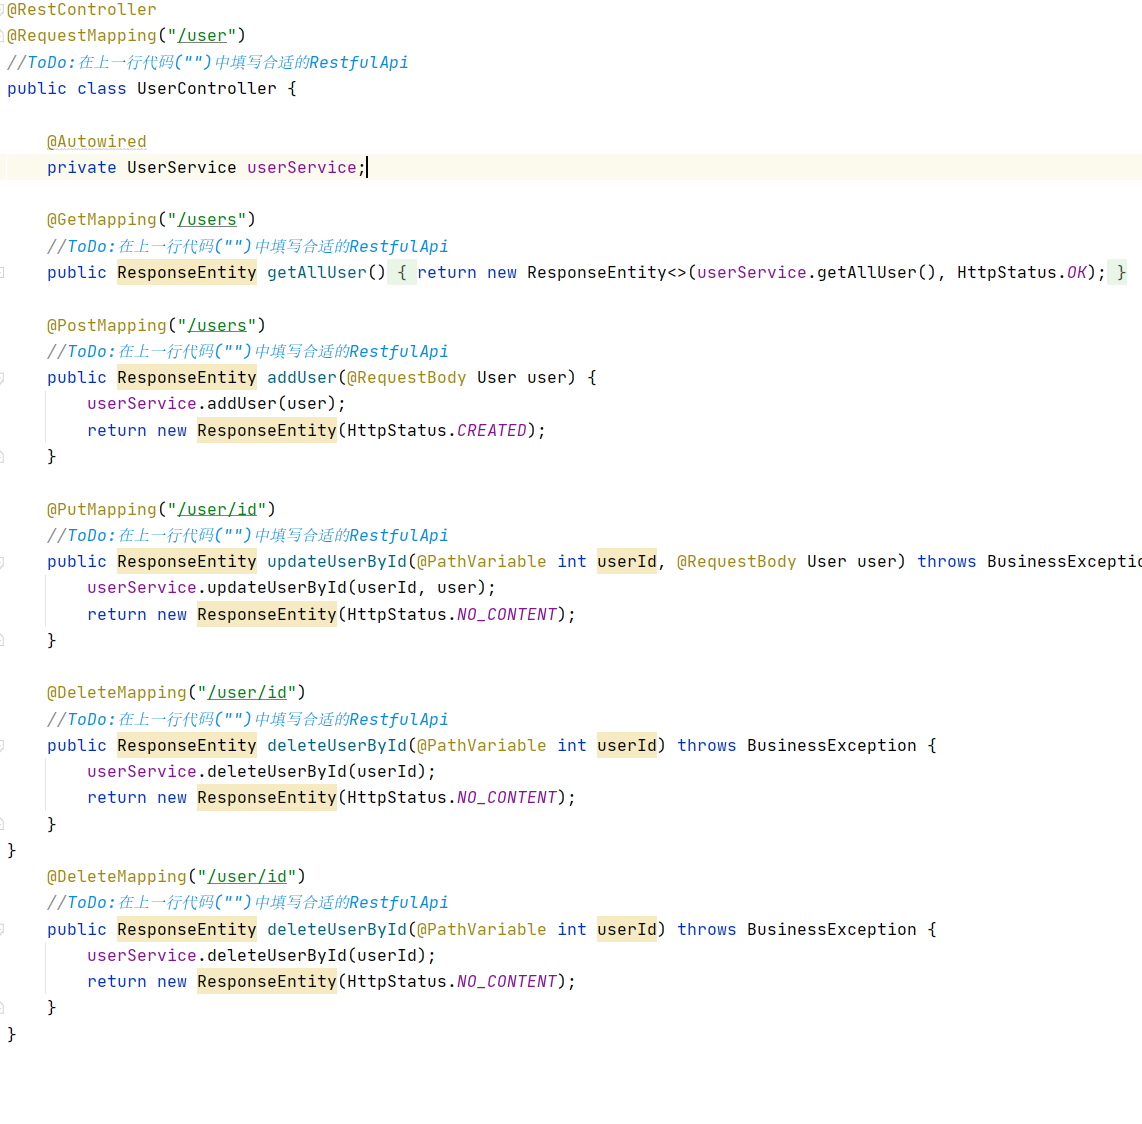
Task: Open the "/users" path in @GetMapping
Action: tap(207, 220)
